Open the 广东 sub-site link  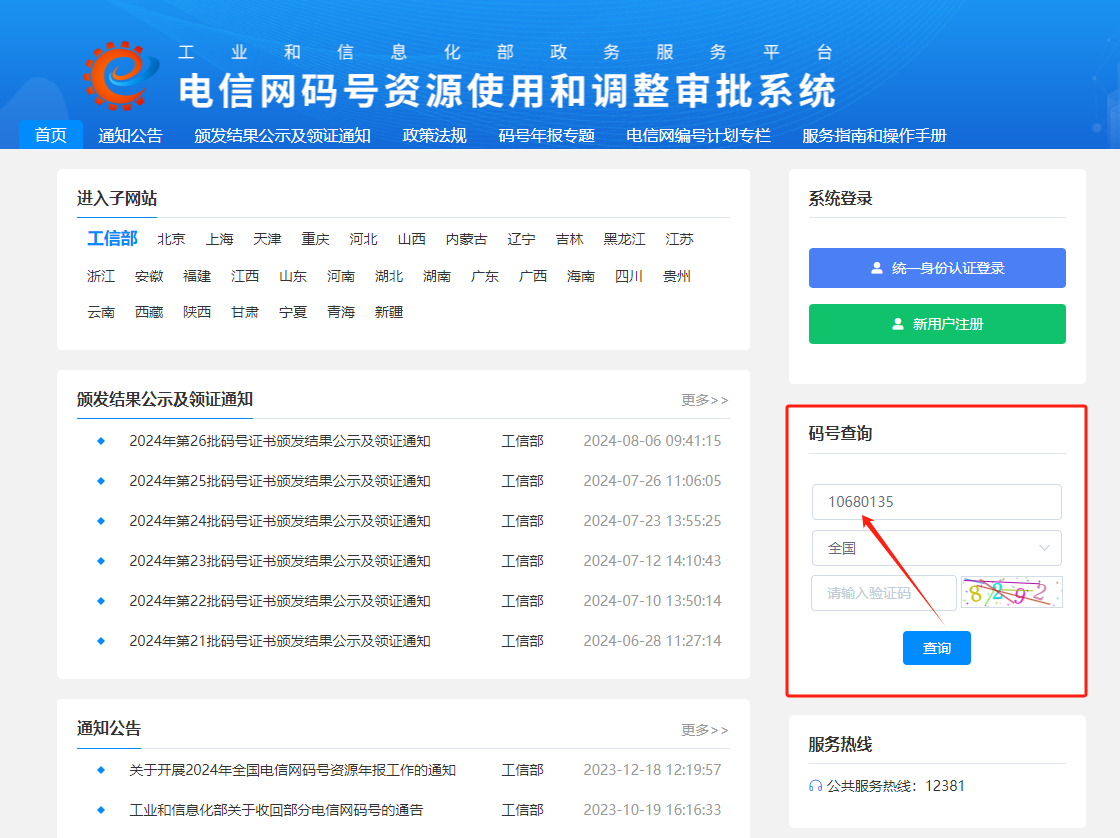485,276
